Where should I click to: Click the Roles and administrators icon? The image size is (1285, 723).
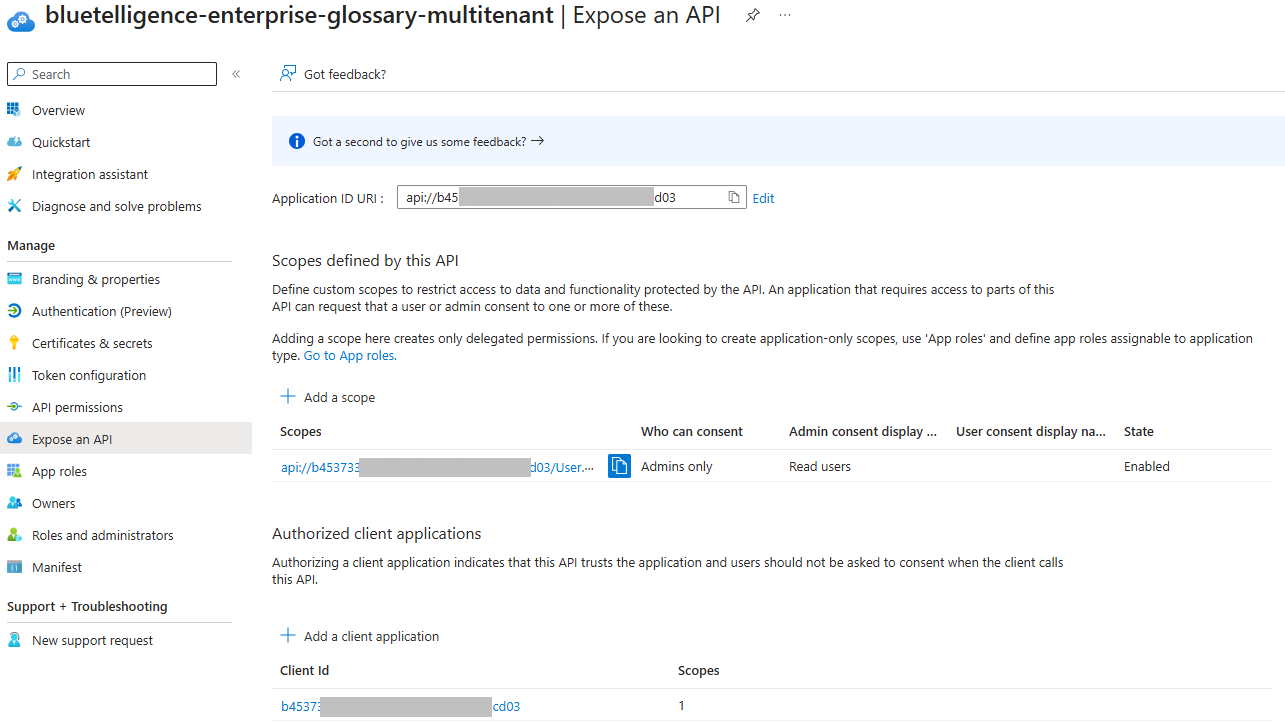click(x=14, y=535)
